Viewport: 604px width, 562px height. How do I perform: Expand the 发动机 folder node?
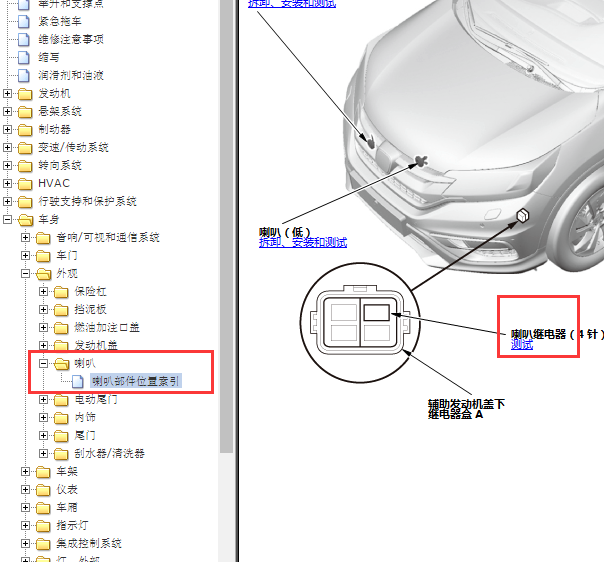pyautogui.click(x=7, y=93)
